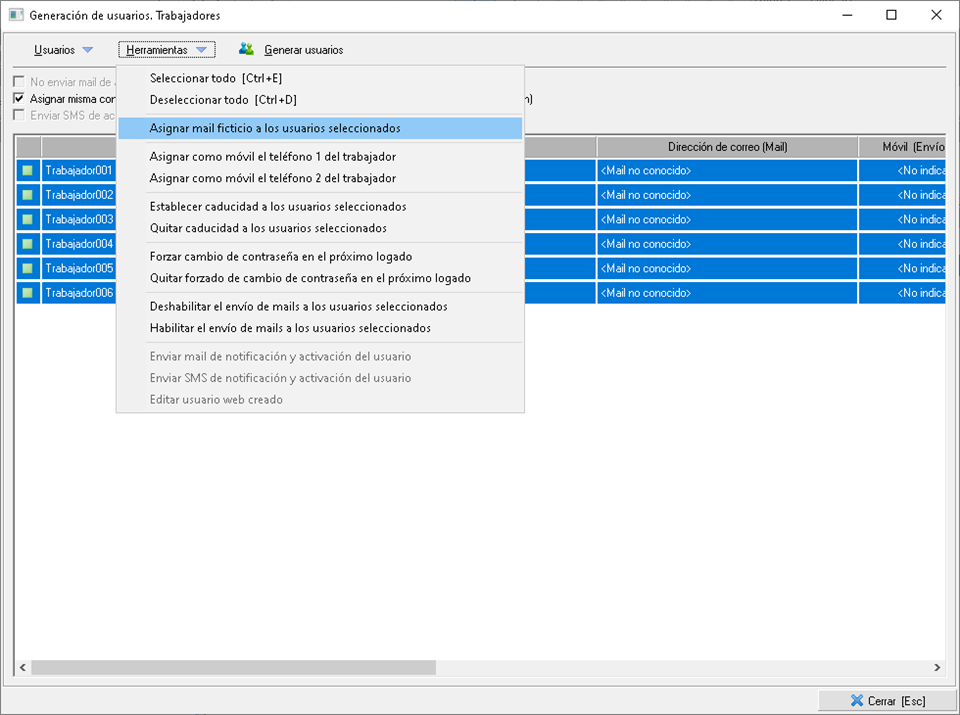
Task: Click the X icon on Cerrar button
Action: click(856, 701)
